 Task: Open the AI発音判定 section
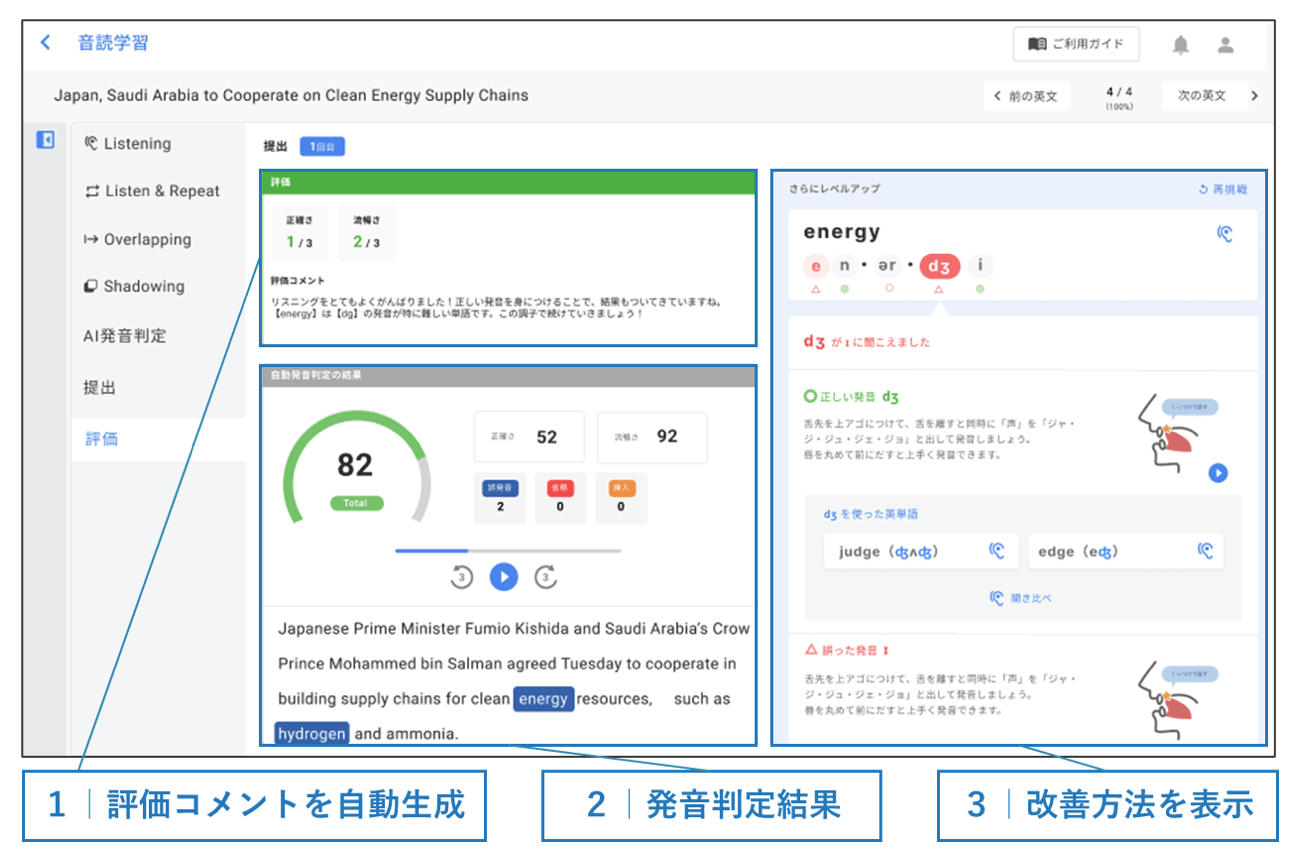[125, 336]
